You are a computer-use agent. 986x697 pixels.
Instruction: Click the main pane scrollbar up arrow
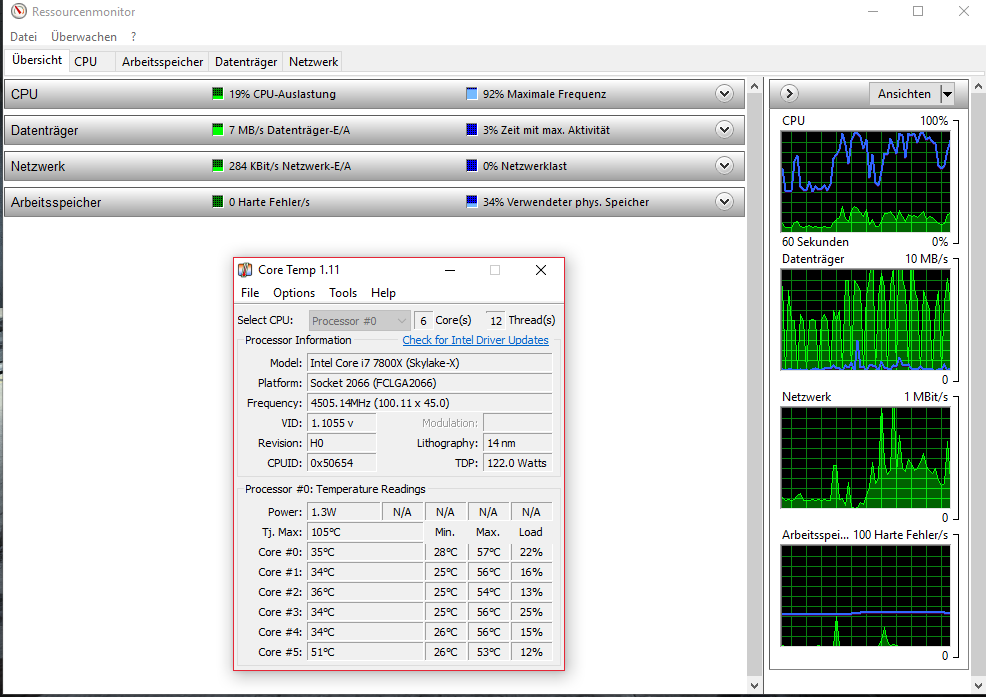(755, 86)
